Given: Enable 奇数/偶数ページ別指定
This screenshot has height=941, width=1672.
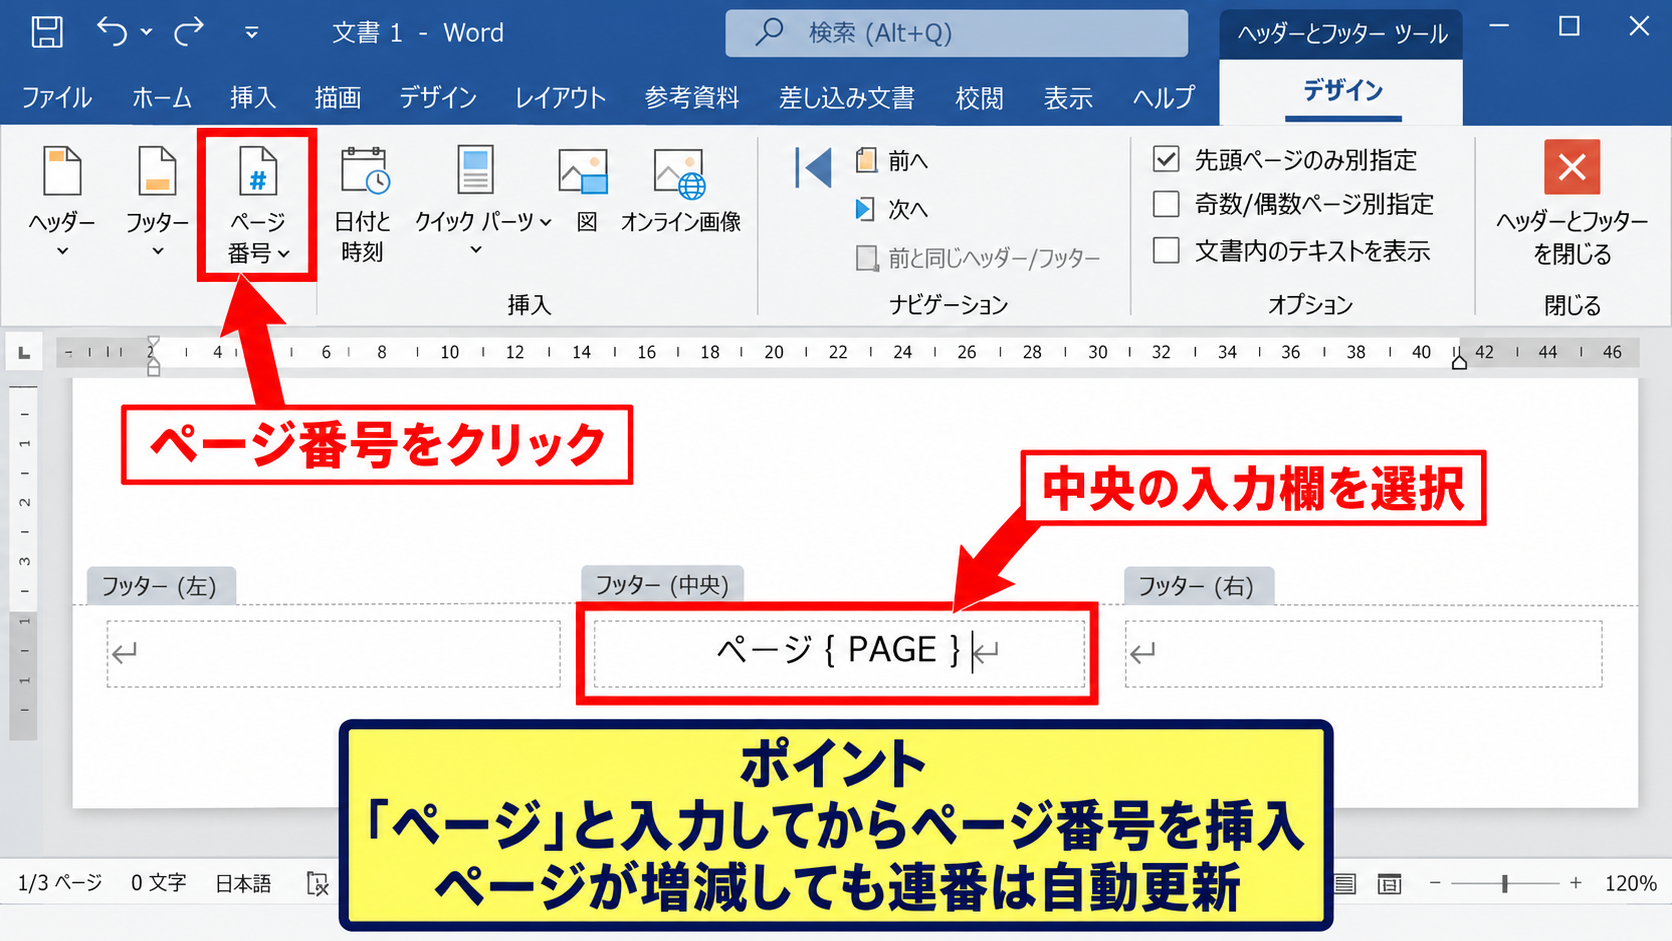Looking at the screenshot, I should click(x=1166, y=204).
